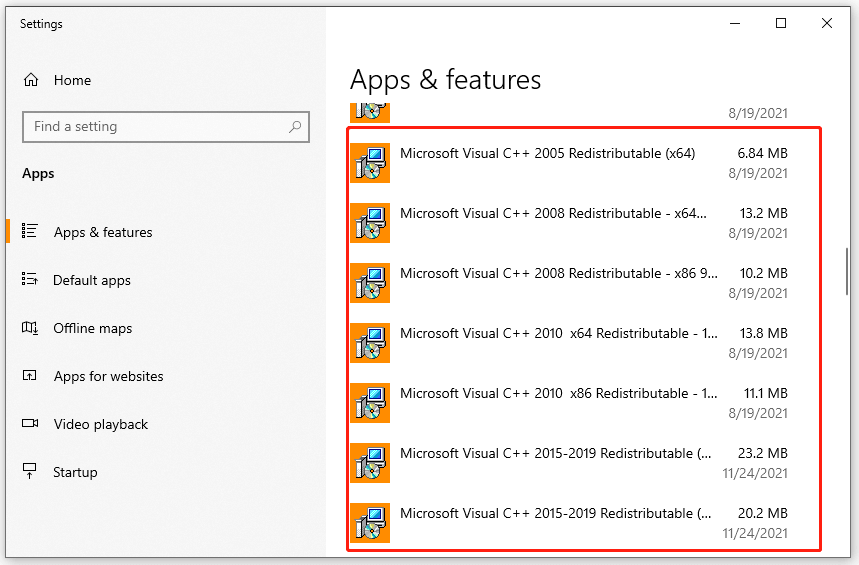The image size is (859, 565).
Task: Type in the Find a setting box
Action: (155, 127)
